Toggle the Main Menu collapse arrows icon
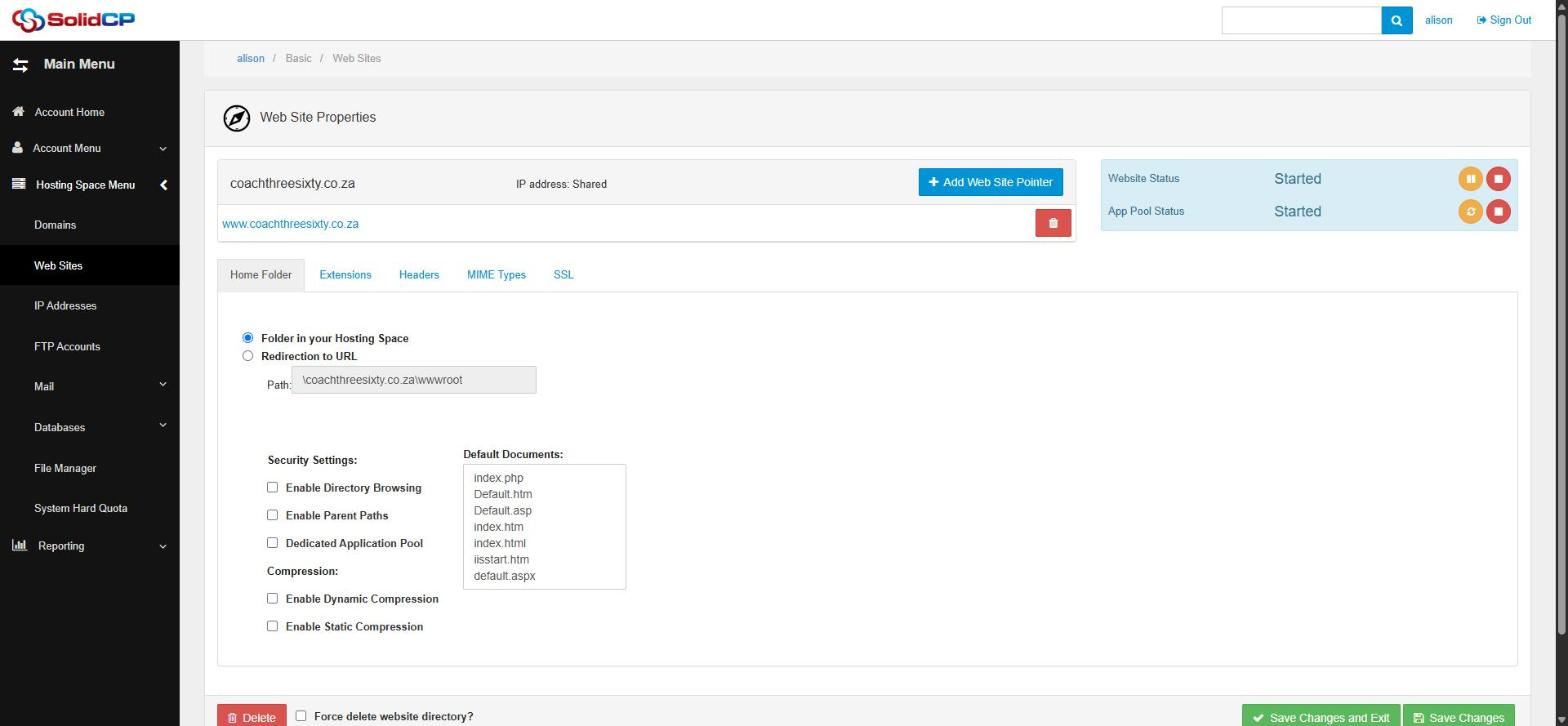Image resolution: width=1568 pixels, height=726 pixels. pyautogui.click(x=20, y=65)
